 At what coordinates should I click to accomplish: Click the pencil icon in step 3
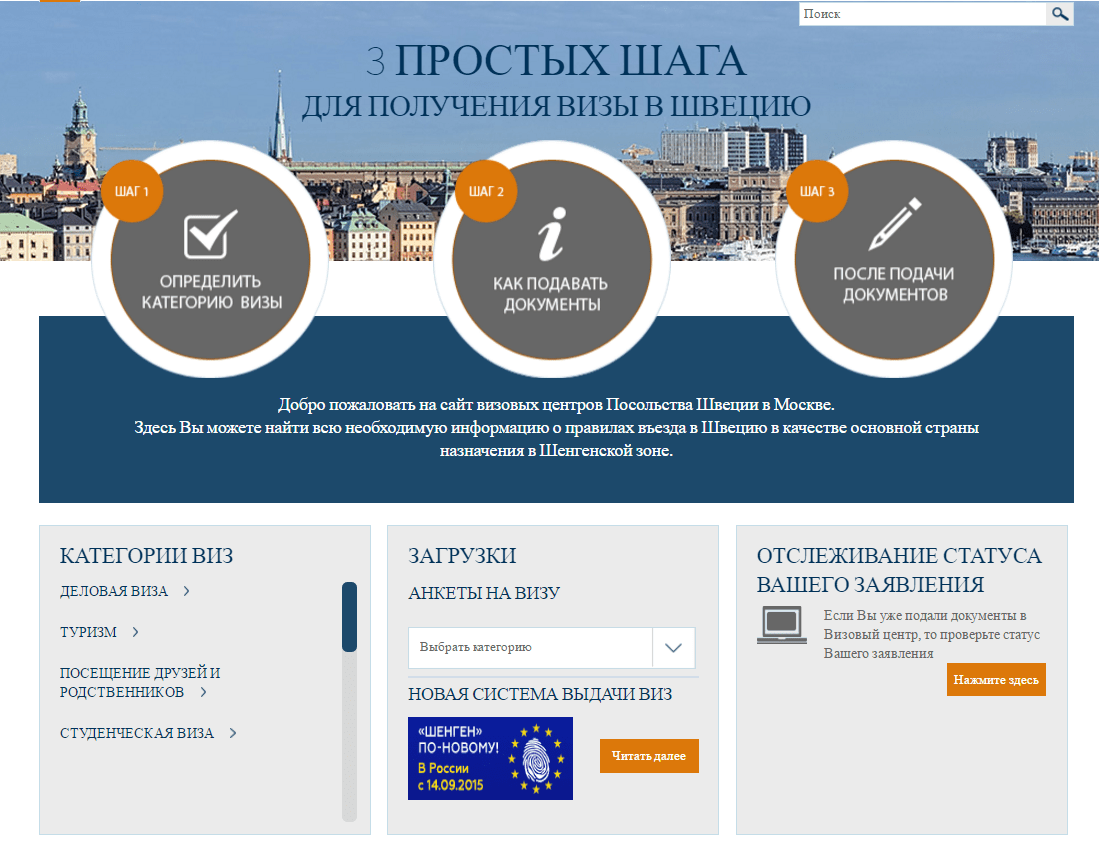pos(895,225)
